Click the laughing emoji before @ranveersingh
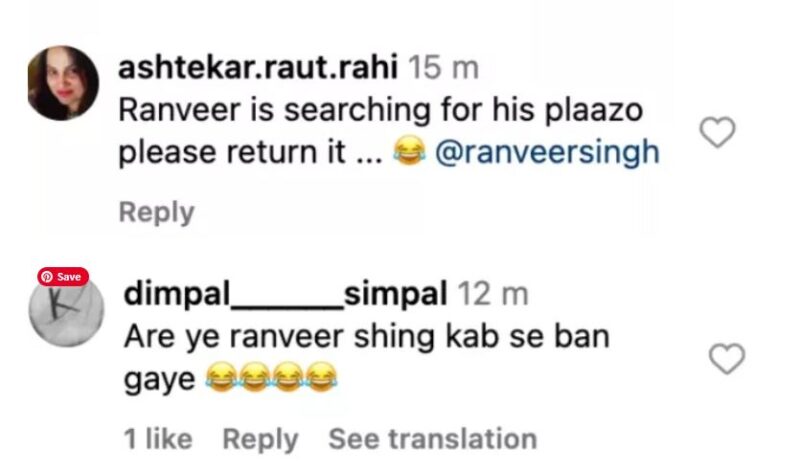This screenshot has height=472, width=800. pyautogui.click(x=409, y=152)
